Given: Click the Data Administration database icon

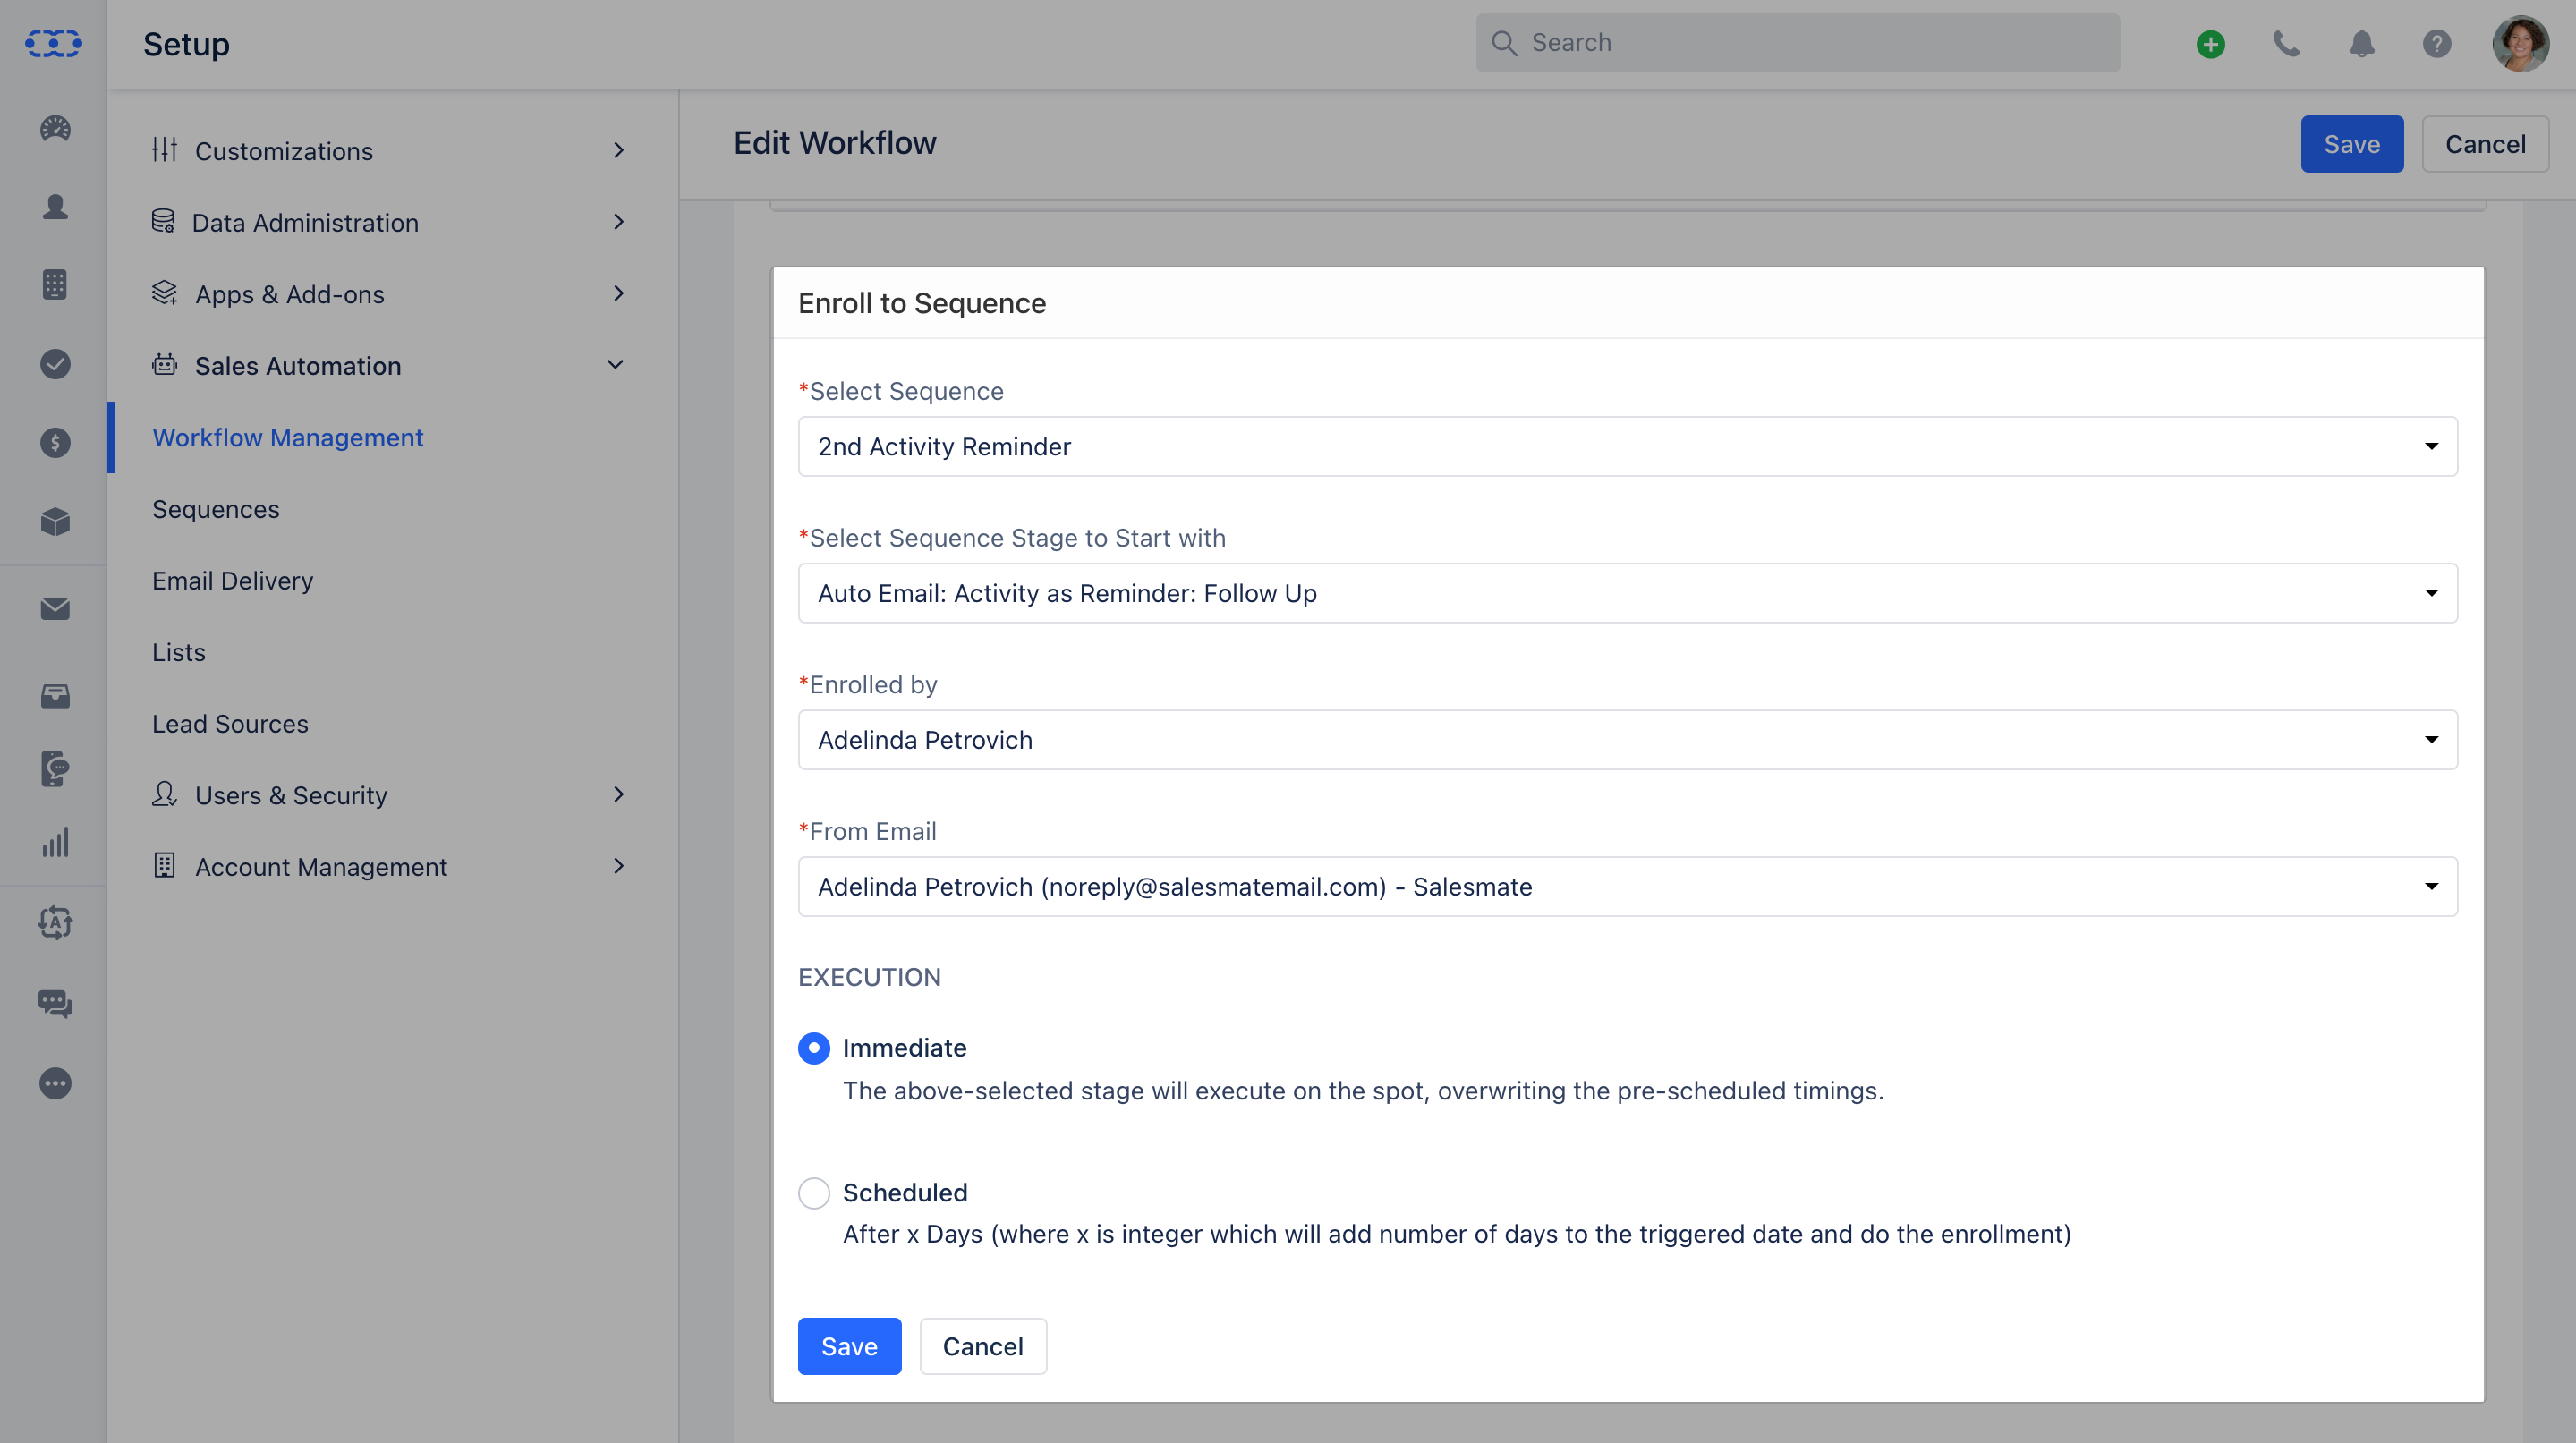Looking at the screenshot, I should pyautogui.click(x=163, y=222).
